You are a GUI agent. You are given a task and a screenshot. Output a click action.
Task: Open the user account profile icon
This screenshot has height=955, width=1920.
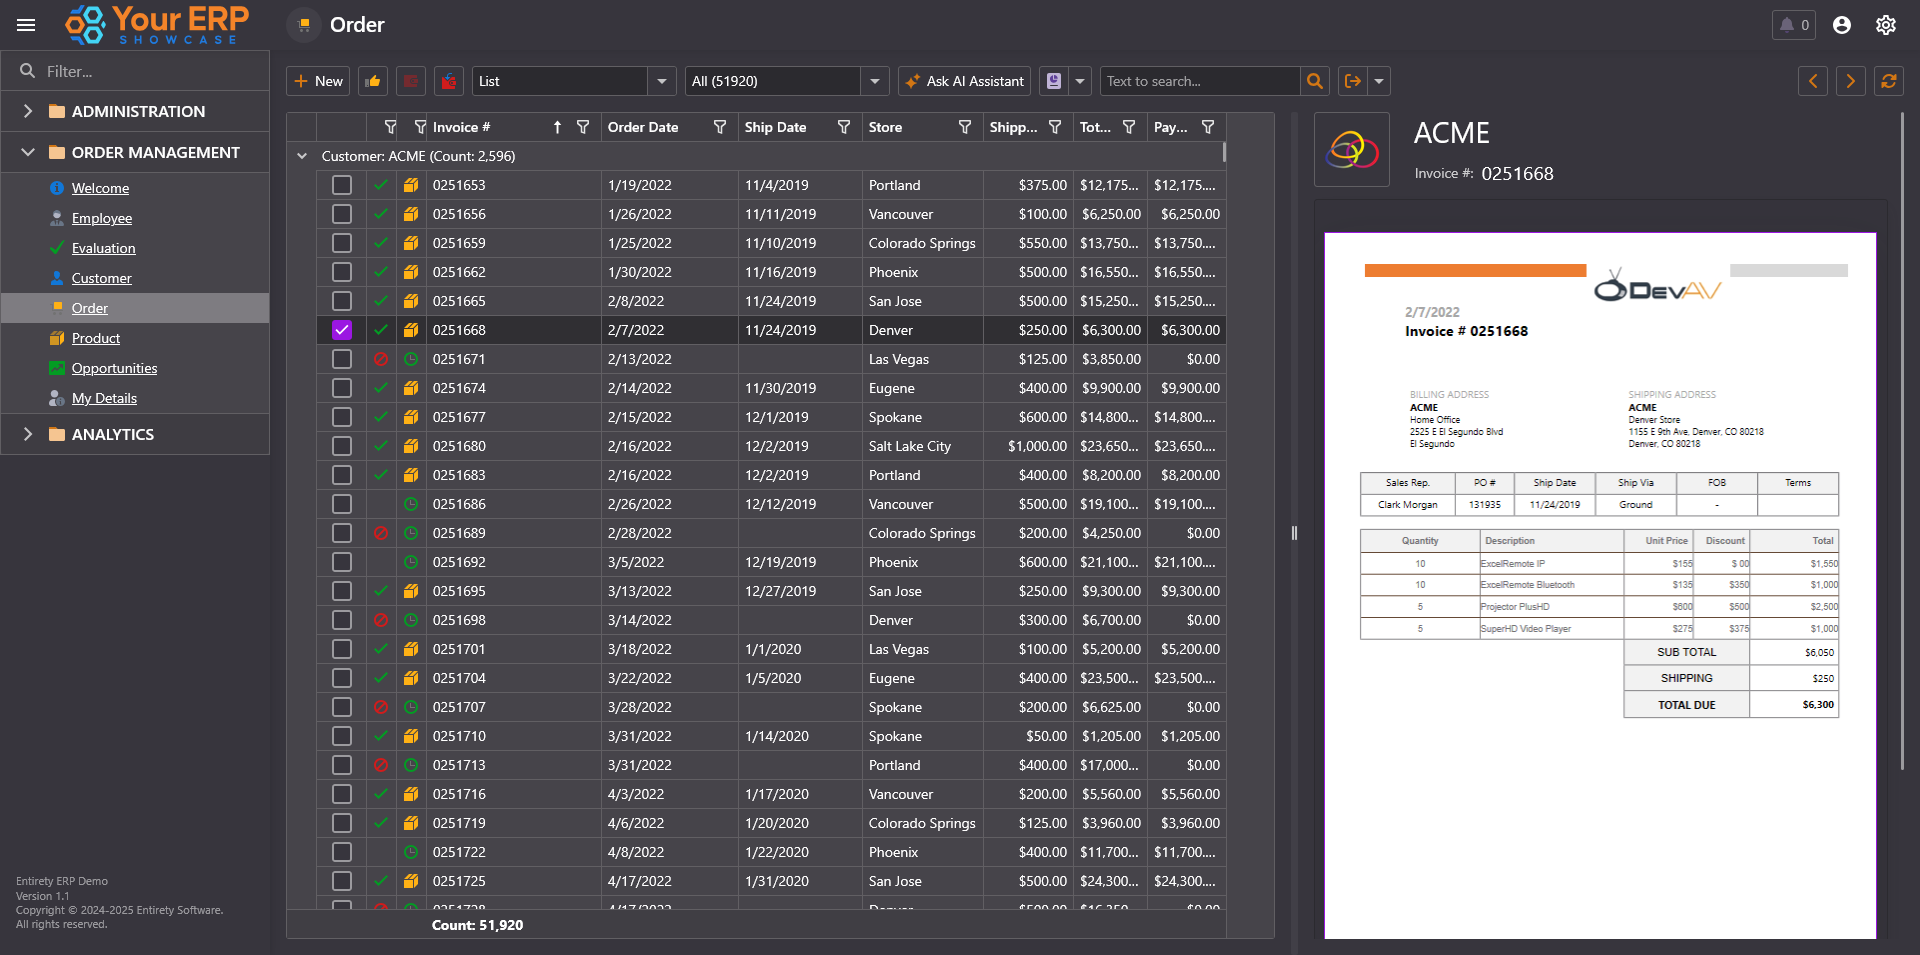(x=1842, y=25)
